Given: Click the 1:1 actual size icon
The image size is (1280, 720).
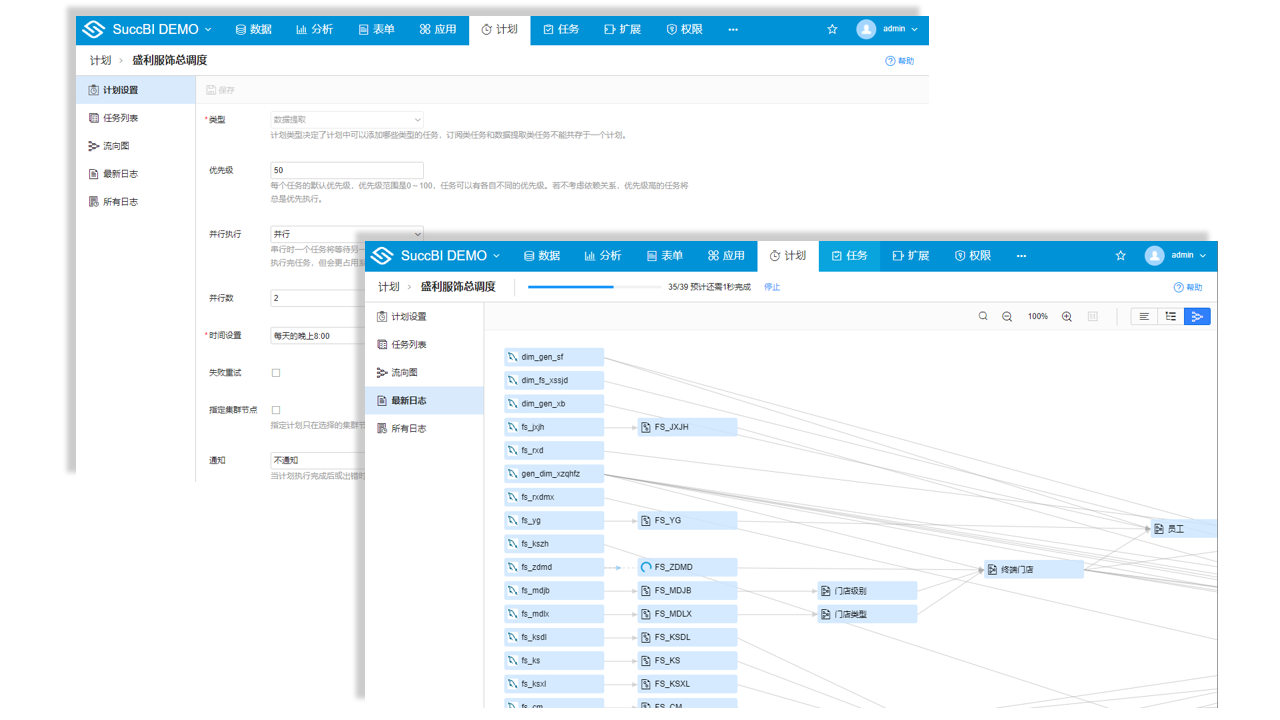Looking at the screenshot, I should click(x=1092, y=317).
